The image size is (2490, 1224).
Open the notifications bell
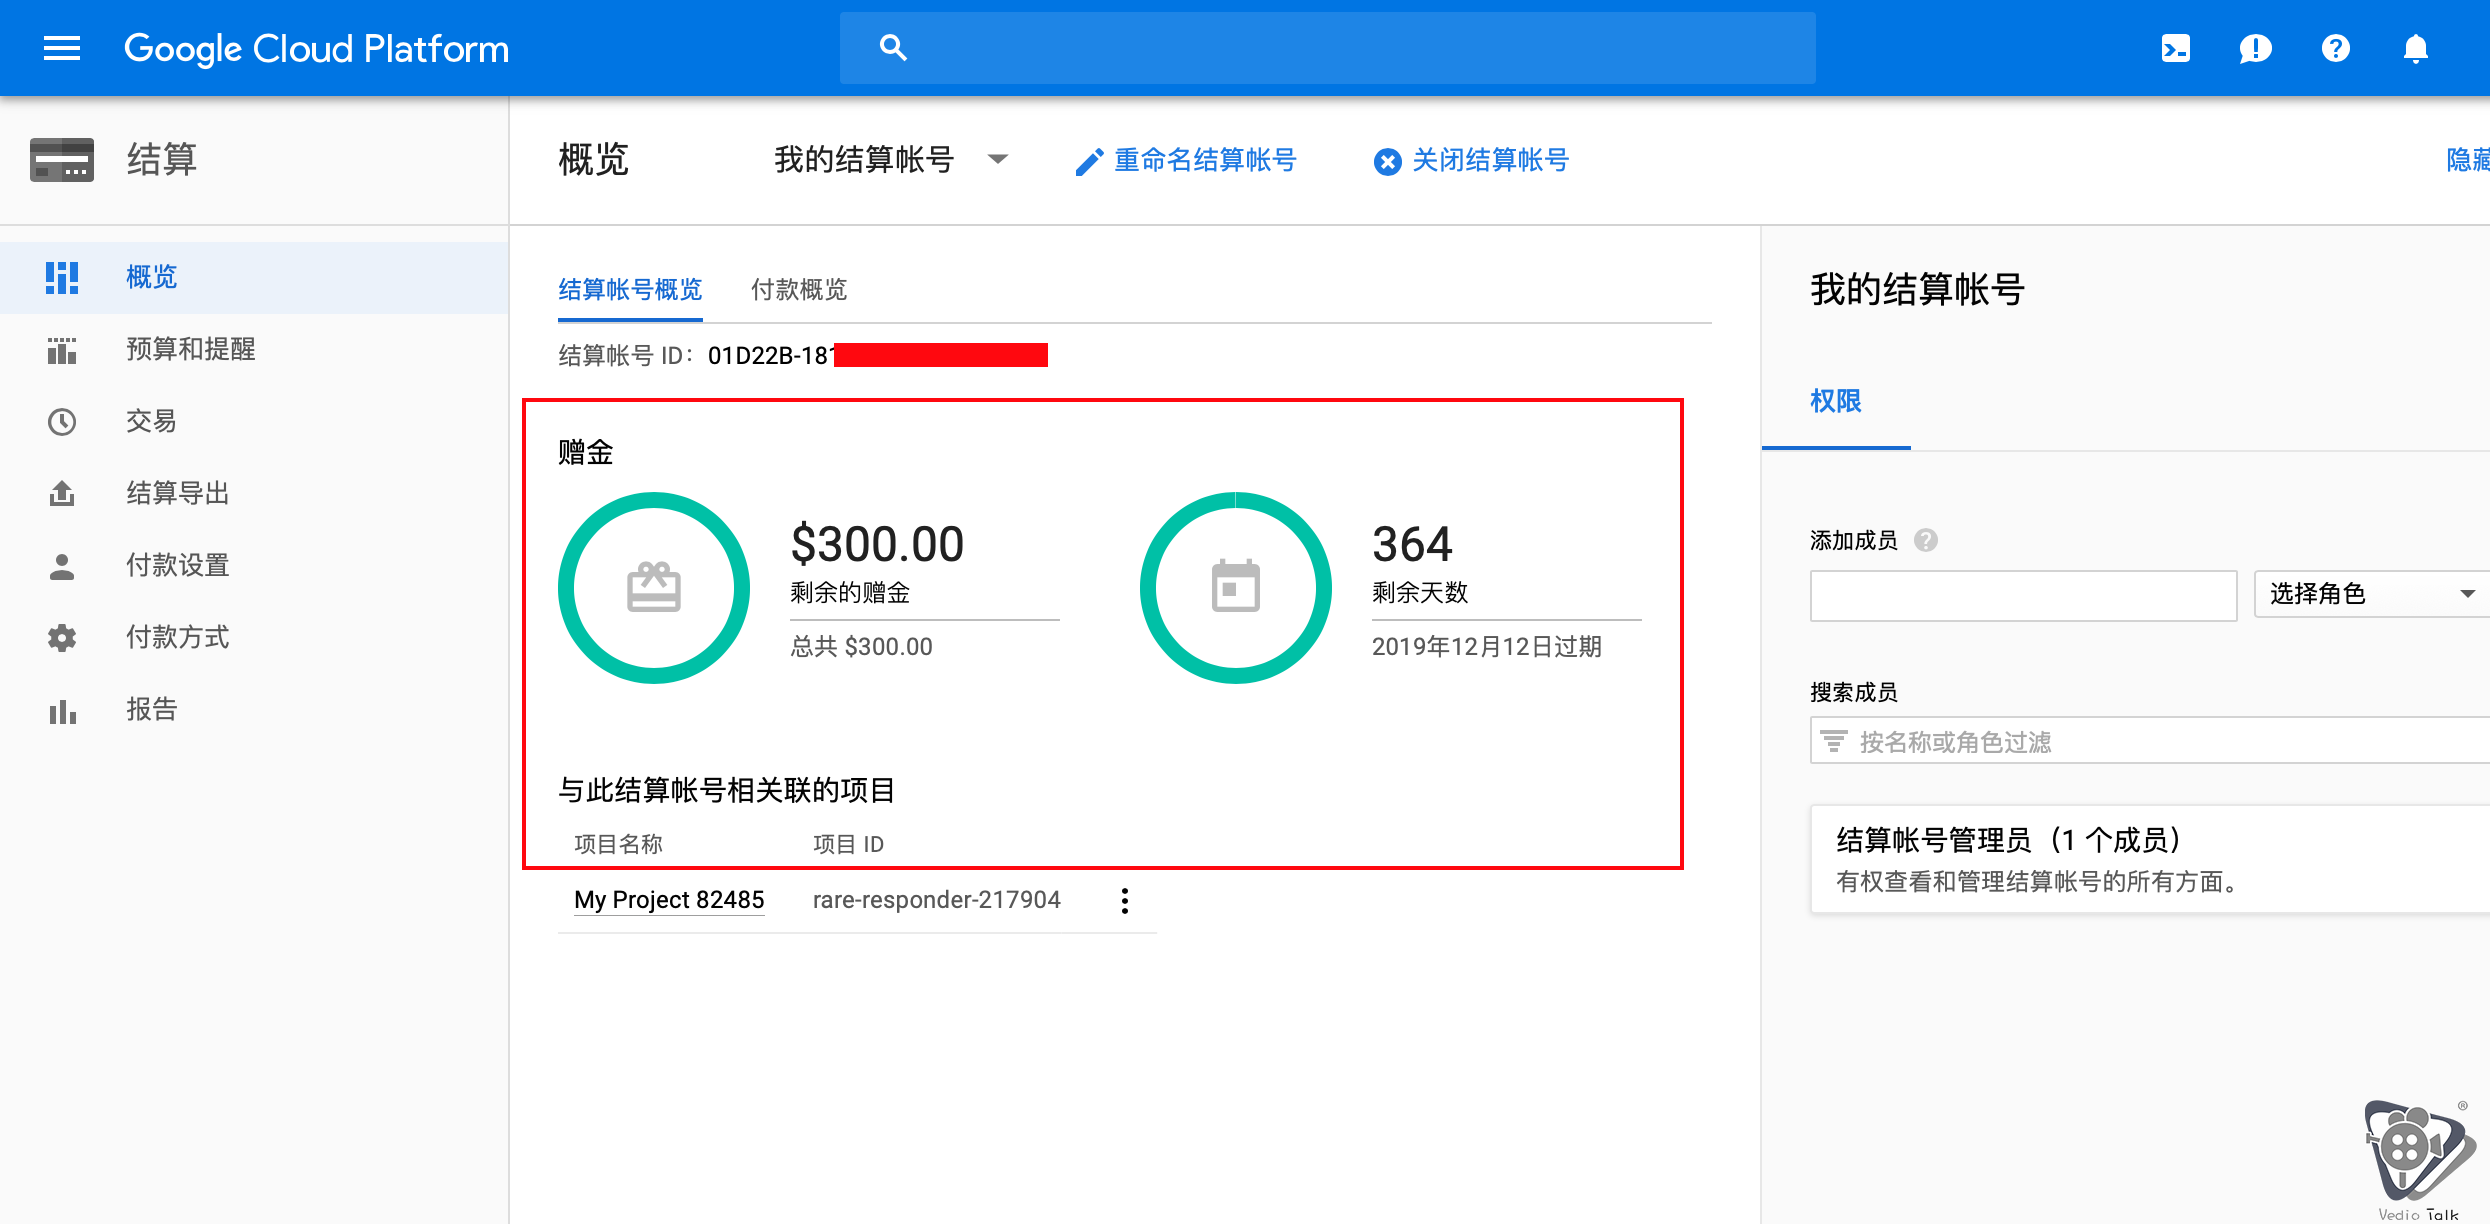point(2415,48)
